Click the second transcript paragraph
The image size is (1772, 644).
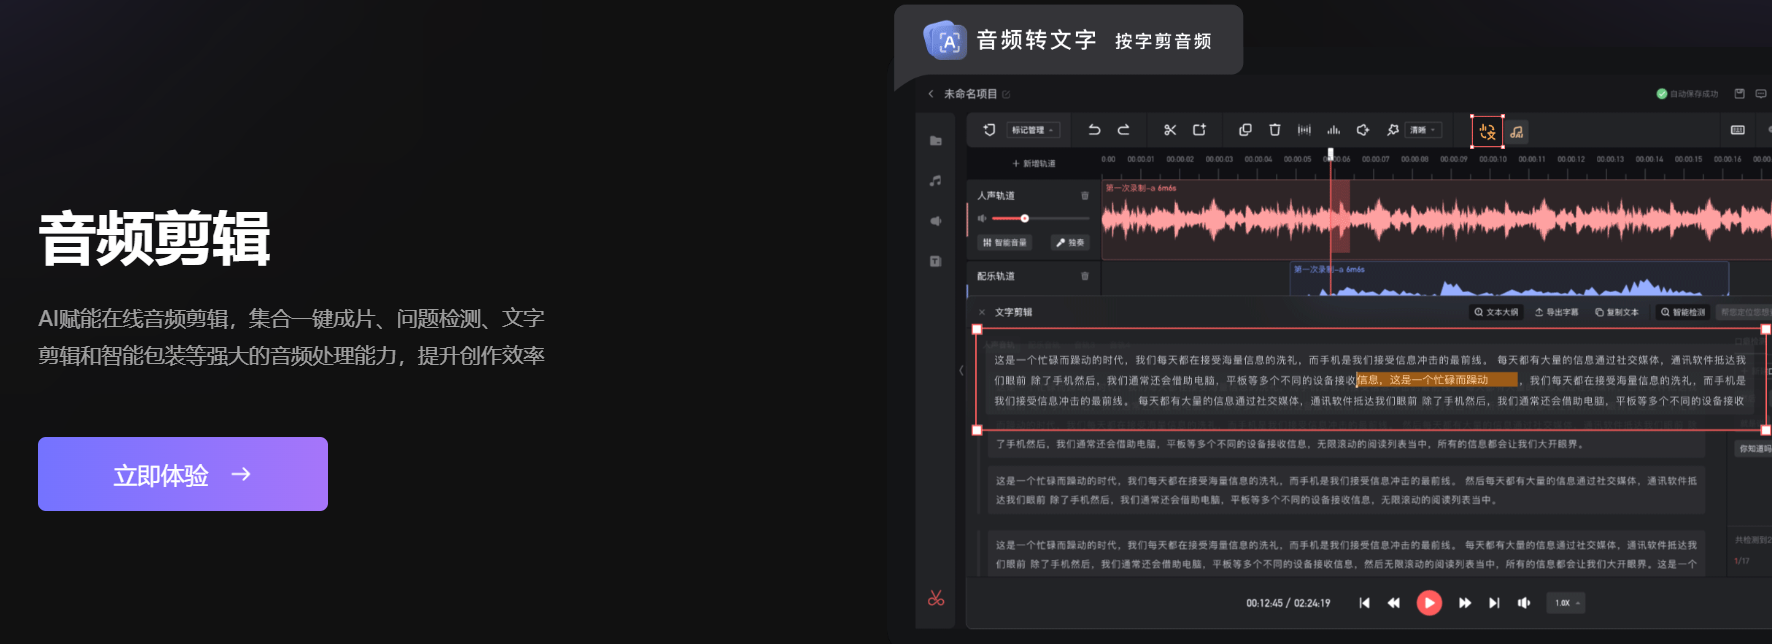point(1346,490)
